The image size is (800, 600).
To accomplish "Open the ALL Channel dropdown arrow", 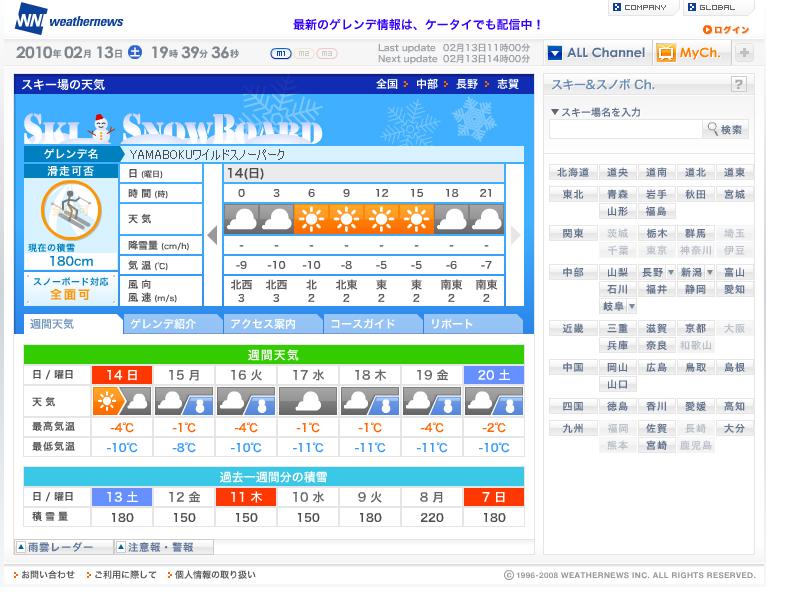I will [x=555, y=53].
